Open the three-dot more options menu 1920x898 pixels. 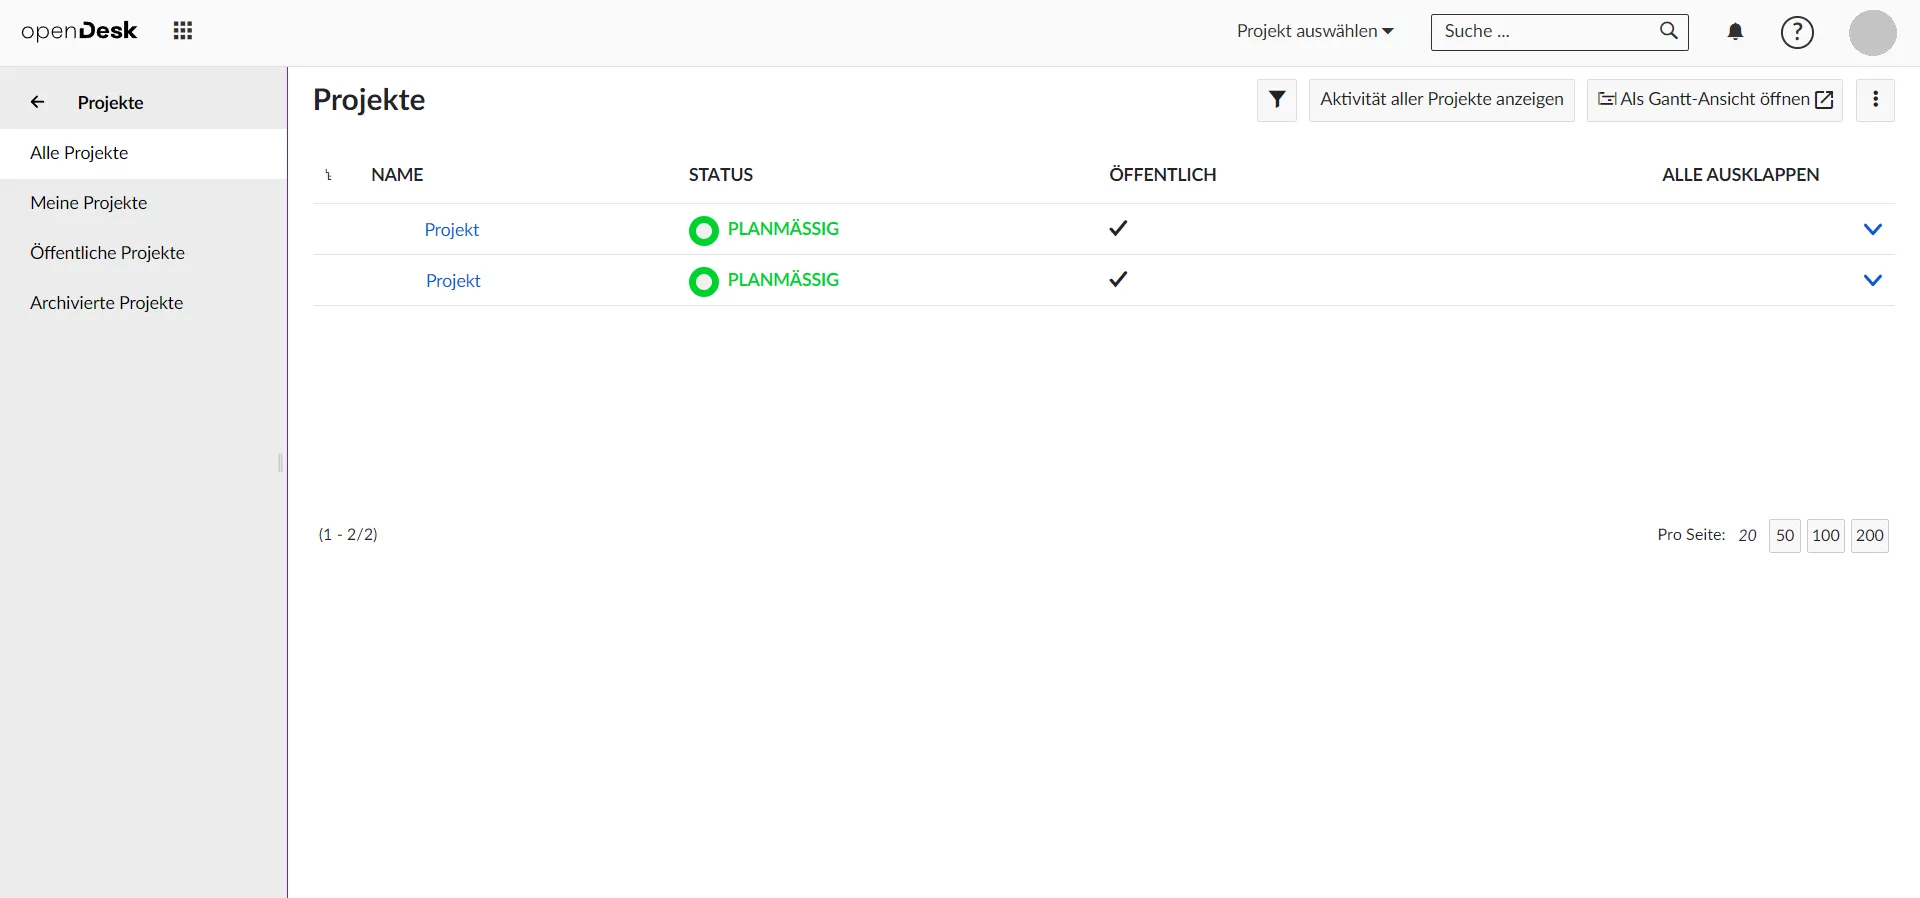(1875, 100)
